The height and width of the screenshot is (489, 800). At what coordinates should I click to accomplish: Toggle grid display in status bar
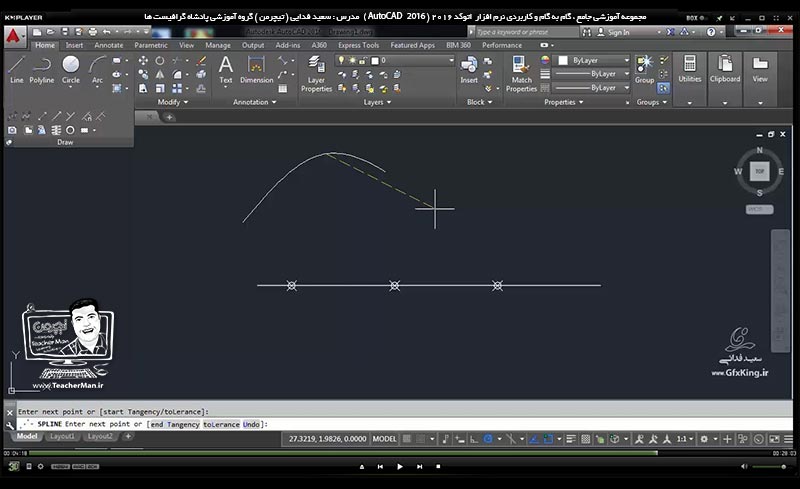click(x=407, y=439)
